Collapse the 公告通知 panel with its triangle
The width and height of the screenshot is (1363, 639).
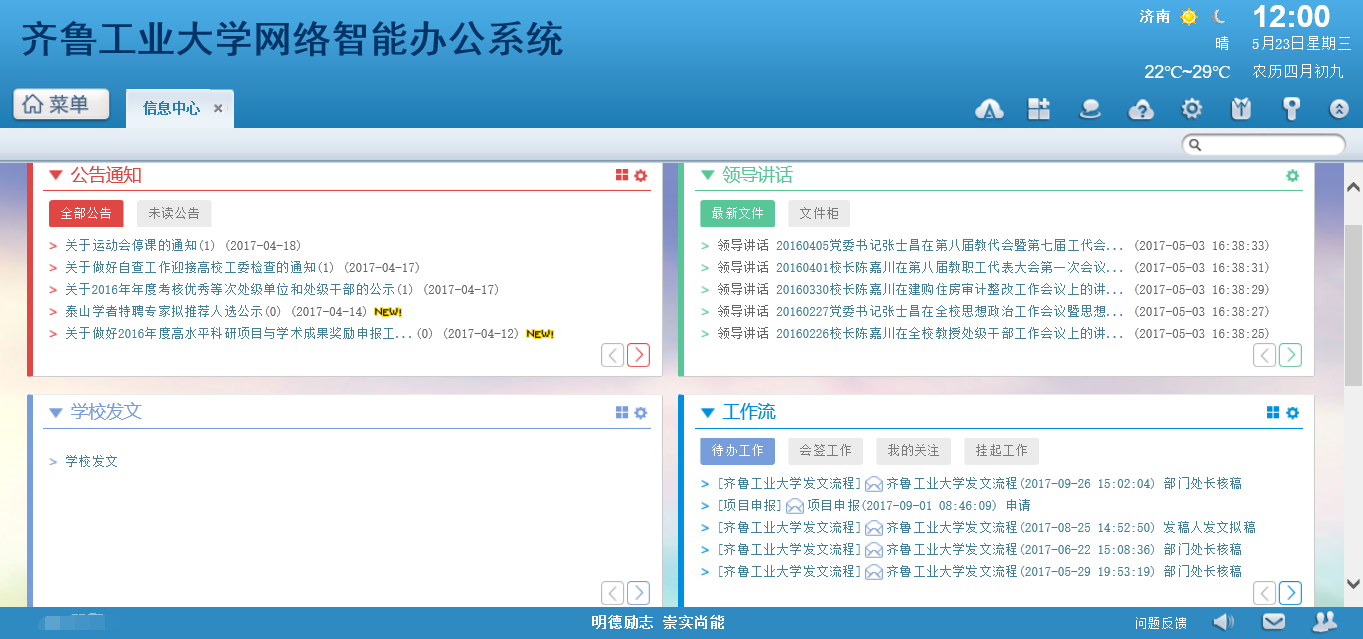tap(56, 175)
